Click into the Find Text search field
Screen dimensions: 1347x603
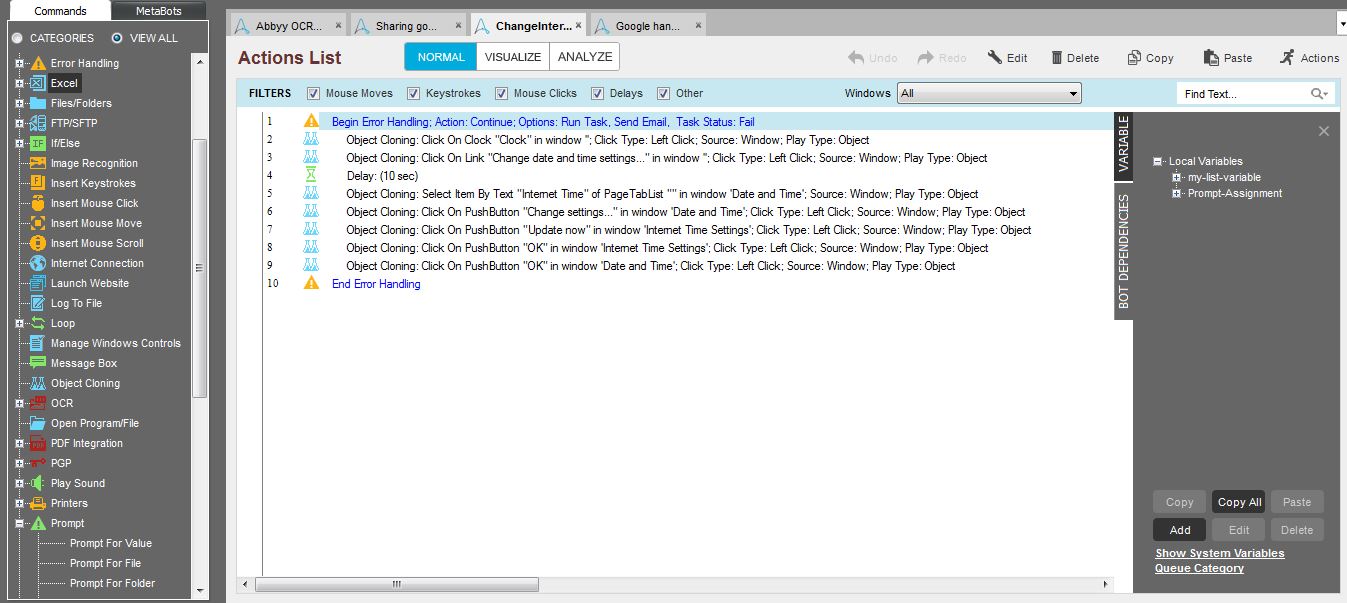coord(1244,94)
